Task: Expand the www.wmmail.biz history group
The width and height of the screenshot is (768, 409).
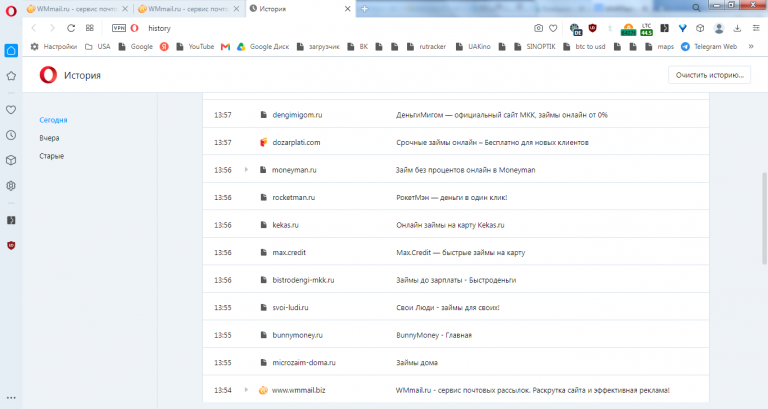Action: coord(246,390)
